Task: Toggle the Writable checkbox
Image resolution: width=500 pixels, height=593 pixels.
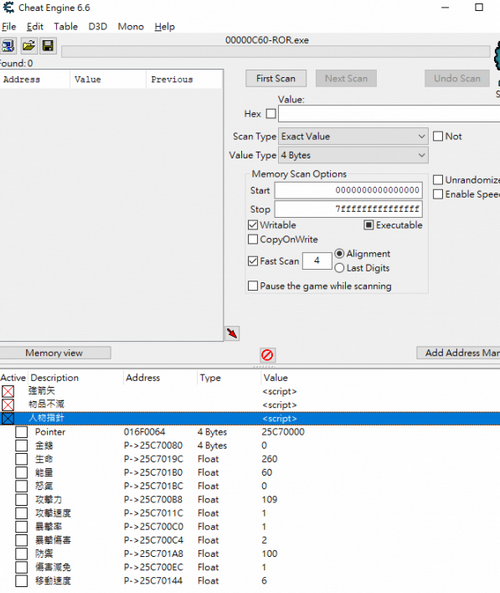Action: click(x=253, y=225)
